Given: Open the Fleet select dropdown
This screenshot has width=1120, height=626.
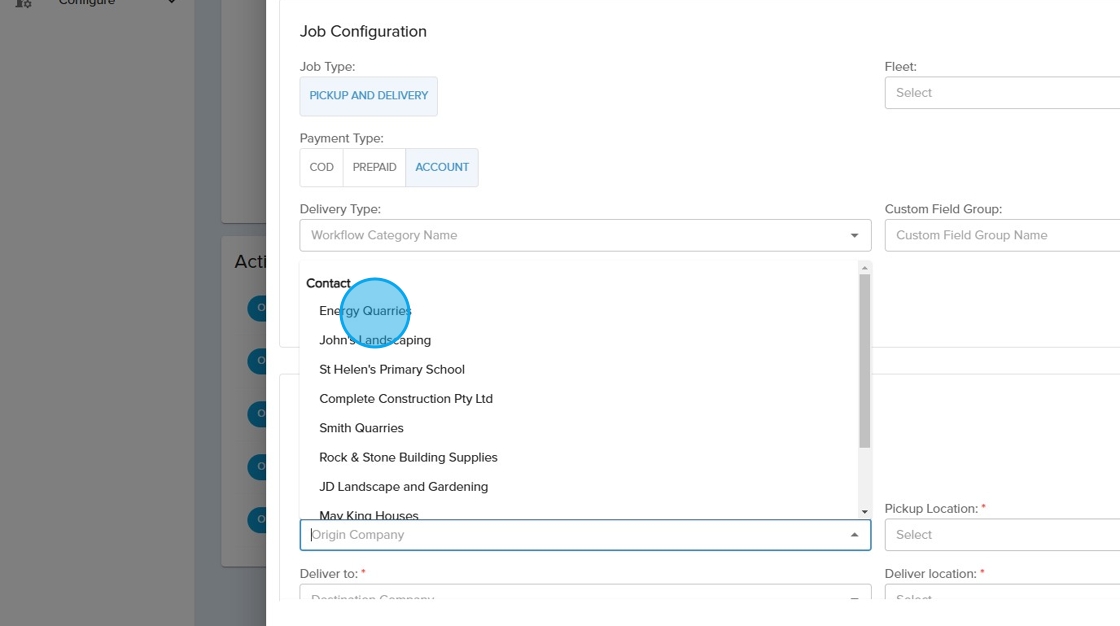Looking at the screenshot, I should point(1000,93).
